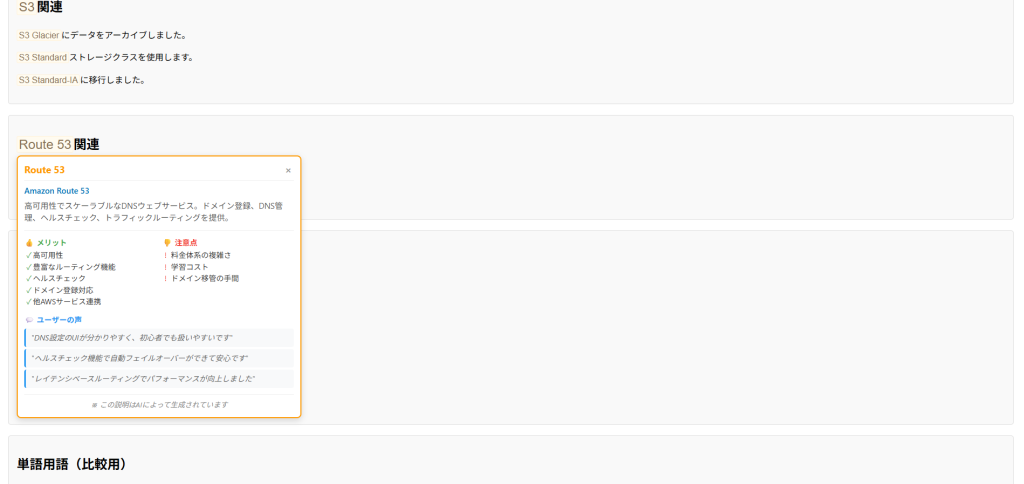
Task: Click the exclamation mark beside 学習コスト
Action: (165, 267)
